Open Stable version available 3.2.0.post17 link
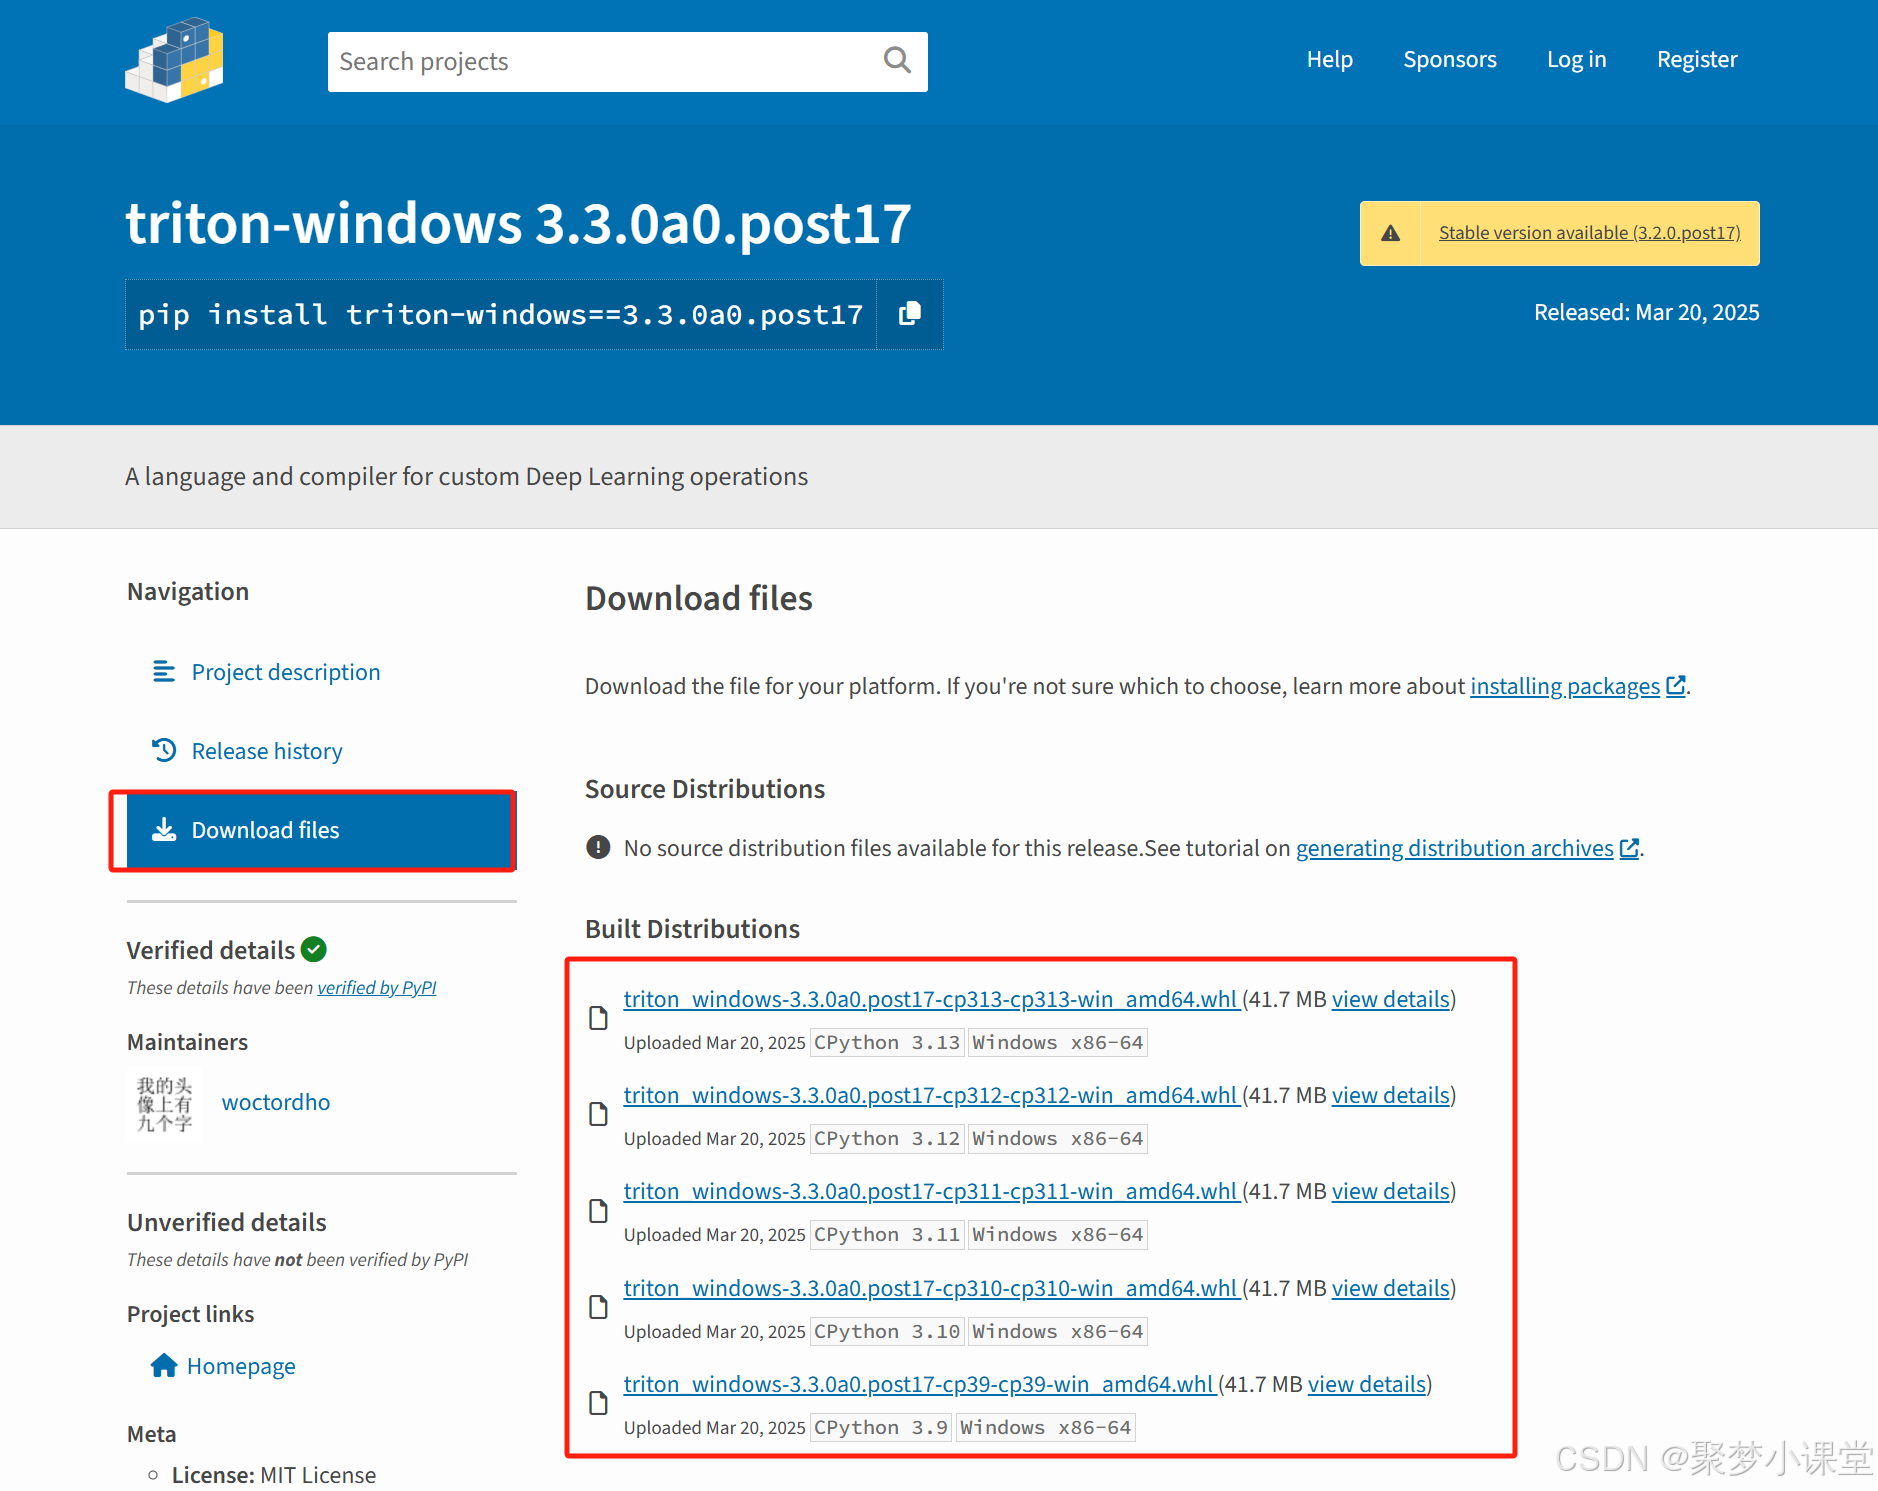The height and width of the screenshot is (1491, 1878). tap(1589, 233)
